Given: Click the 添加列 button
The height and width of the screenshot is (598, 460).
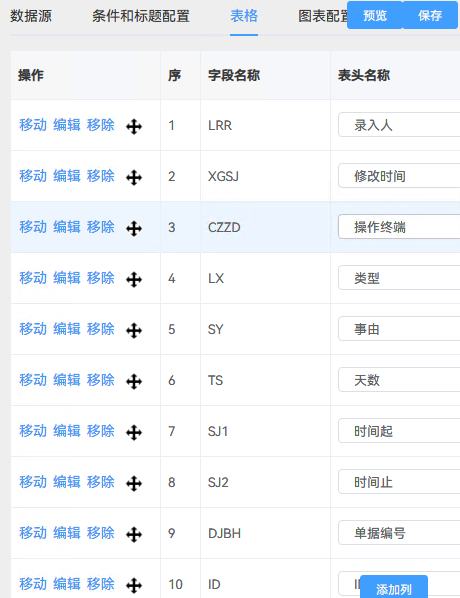Looking at the screenshot, I should [x=394, y=589].
